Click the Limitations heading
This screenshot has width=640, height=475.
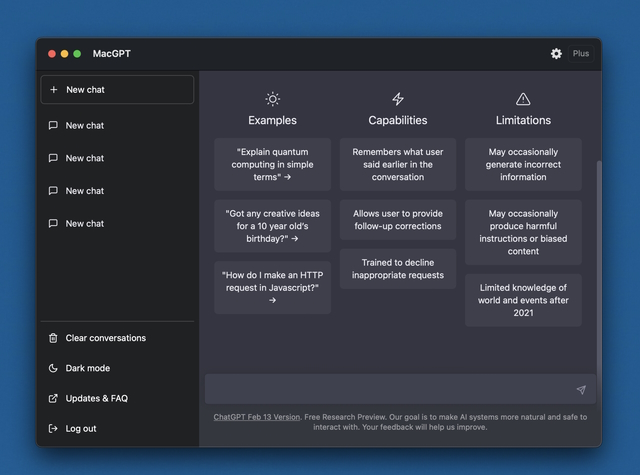523,120
